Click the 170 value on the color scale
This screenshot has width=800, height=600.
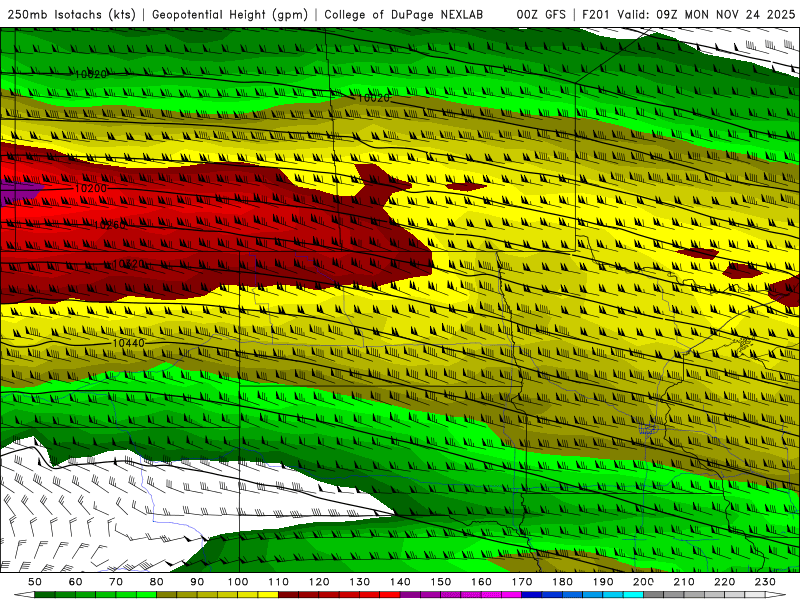point(522,582)
